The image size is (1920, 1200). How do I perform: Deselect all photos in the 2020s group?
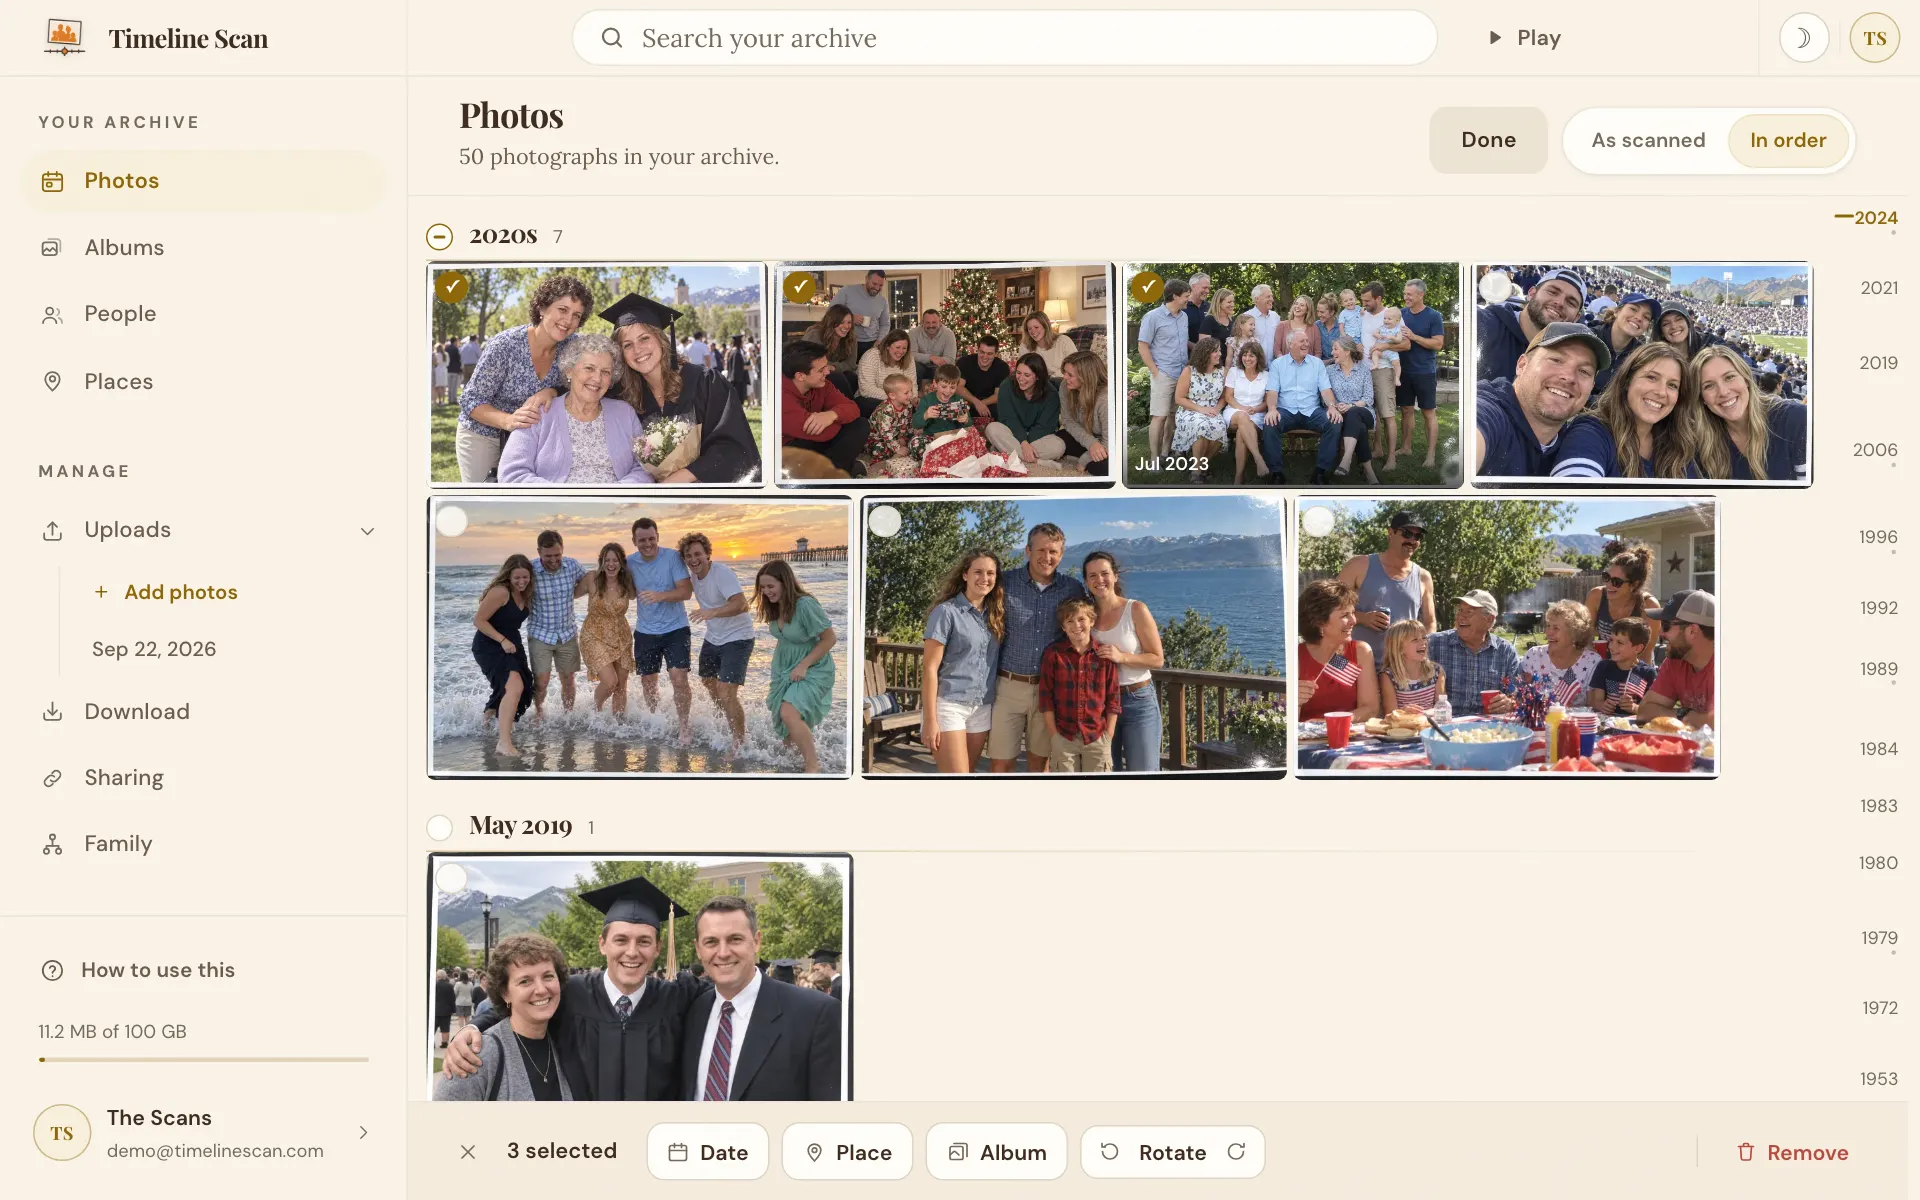click(439, 237)
